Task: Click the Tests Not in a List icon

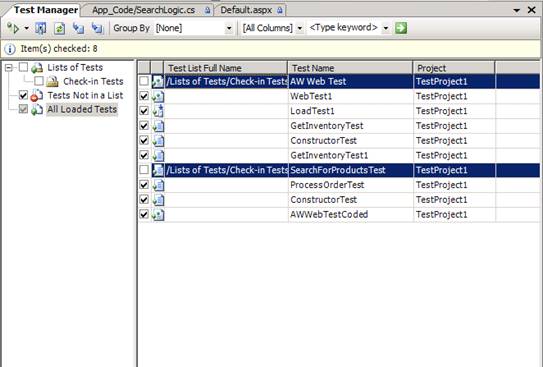Action: point(37,96)
